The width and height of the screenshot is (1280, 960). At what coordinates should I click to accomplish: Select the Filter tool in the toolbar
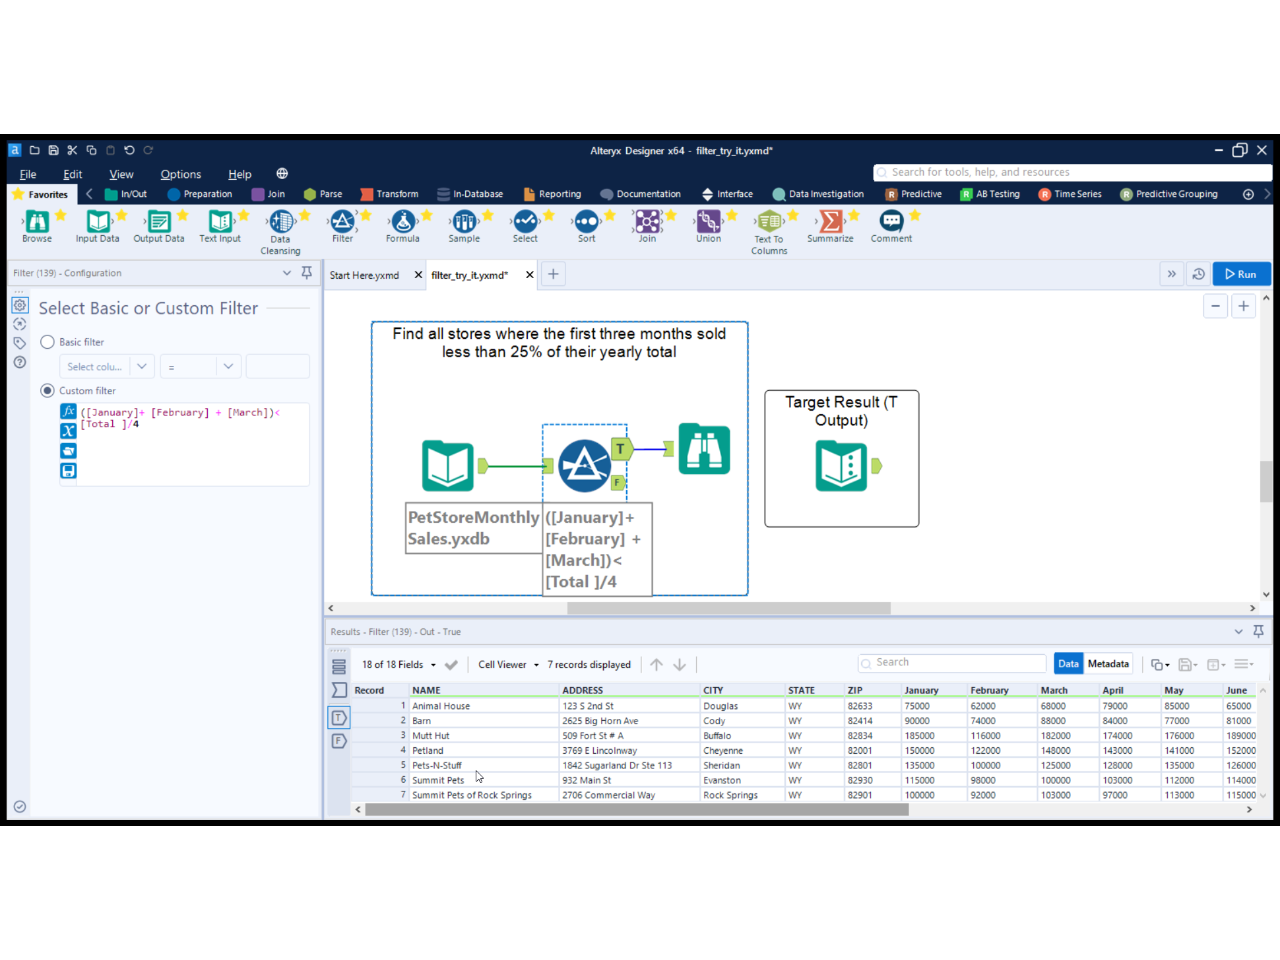(342, 227)
